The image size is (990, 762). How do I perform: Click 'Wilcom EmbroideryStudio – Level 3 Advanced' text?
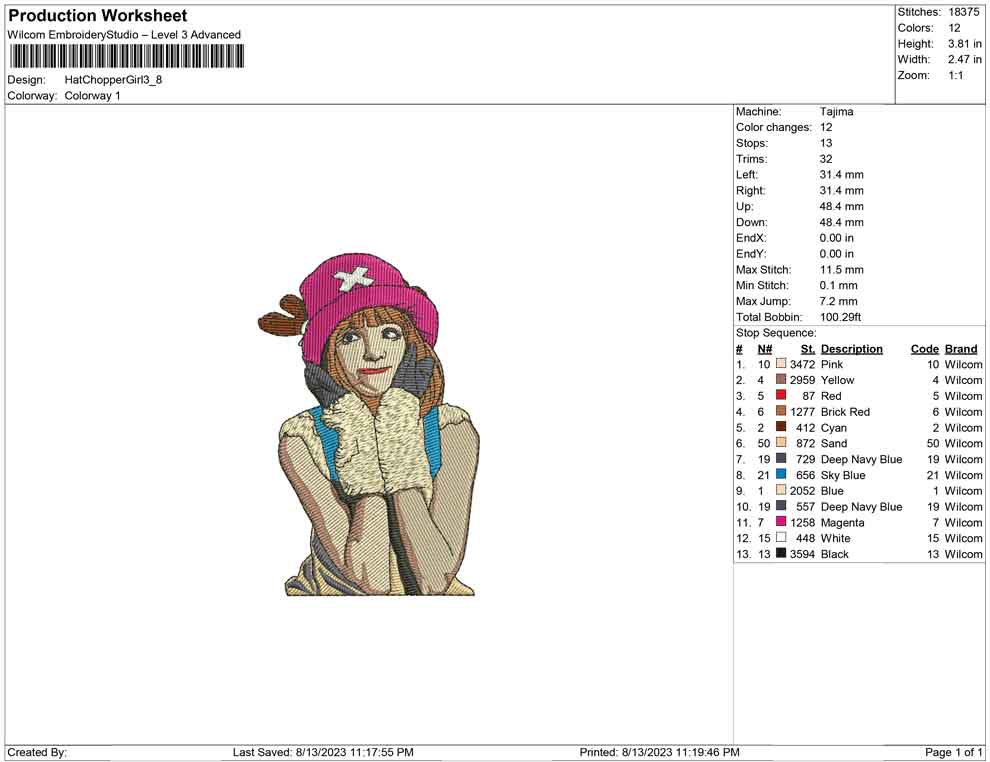click(124, 35)
